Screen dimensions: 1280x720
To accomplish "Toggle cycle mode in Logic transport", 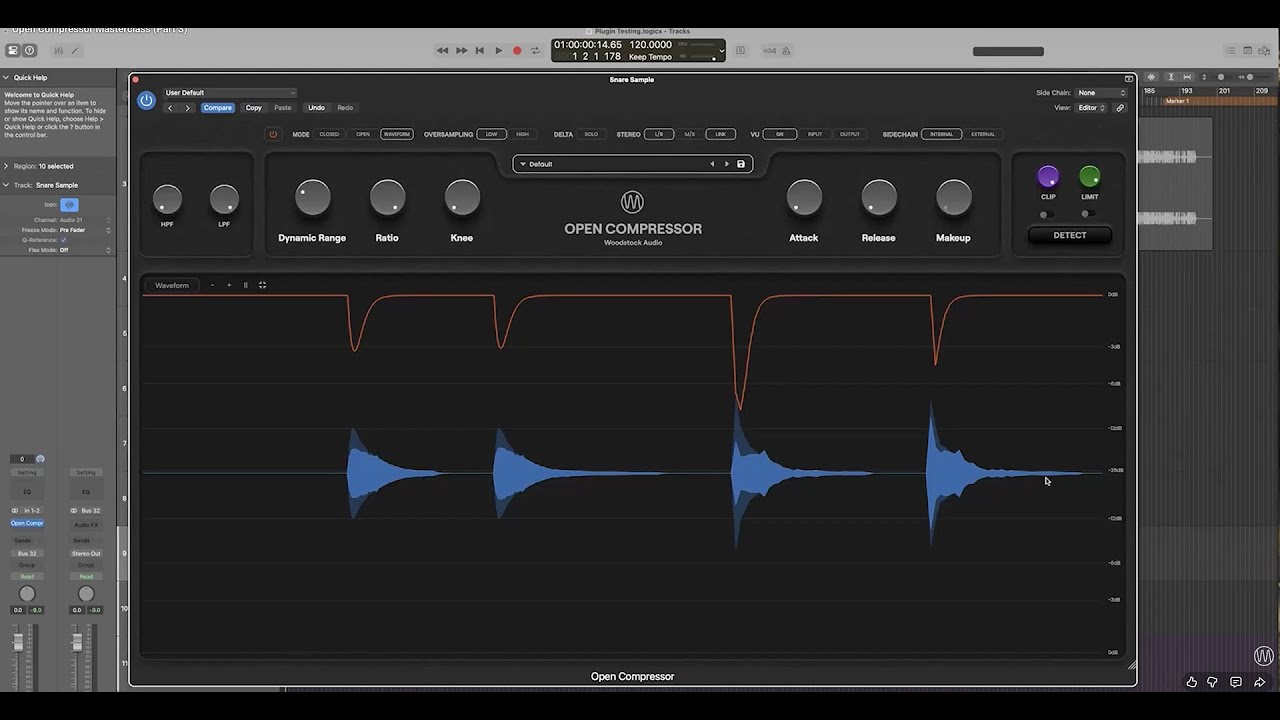I will point(535,50).
